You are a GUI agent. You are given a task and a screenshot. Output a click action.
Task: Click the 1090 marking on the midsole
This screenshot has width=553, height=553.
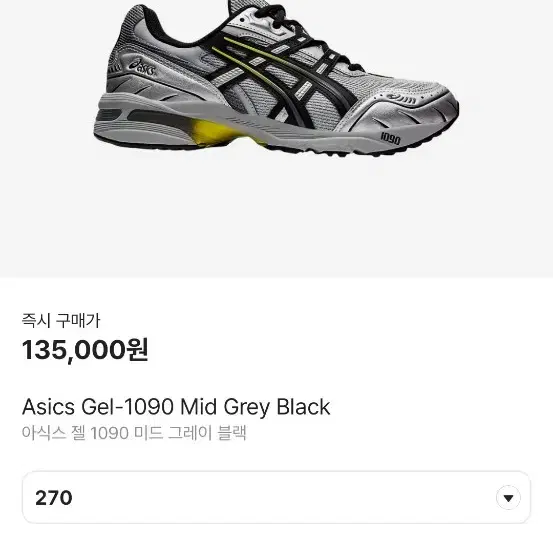(x=390, y=138)
